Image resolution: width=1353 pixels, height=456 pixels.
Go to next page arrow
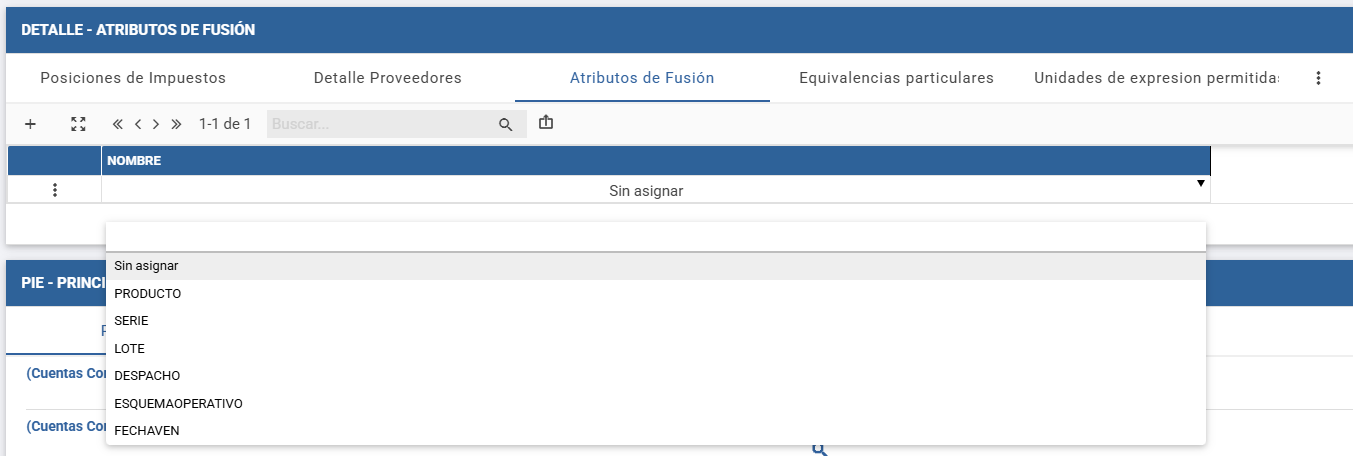(156, 124)
